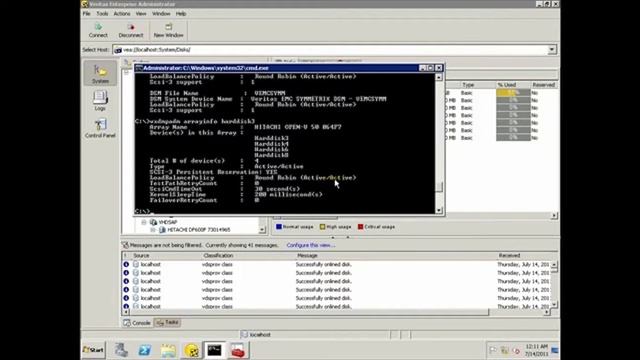Click the HITACHI DF600F array icon
Image resolution: width=640 pixels, height=360 pixels.
162,230
